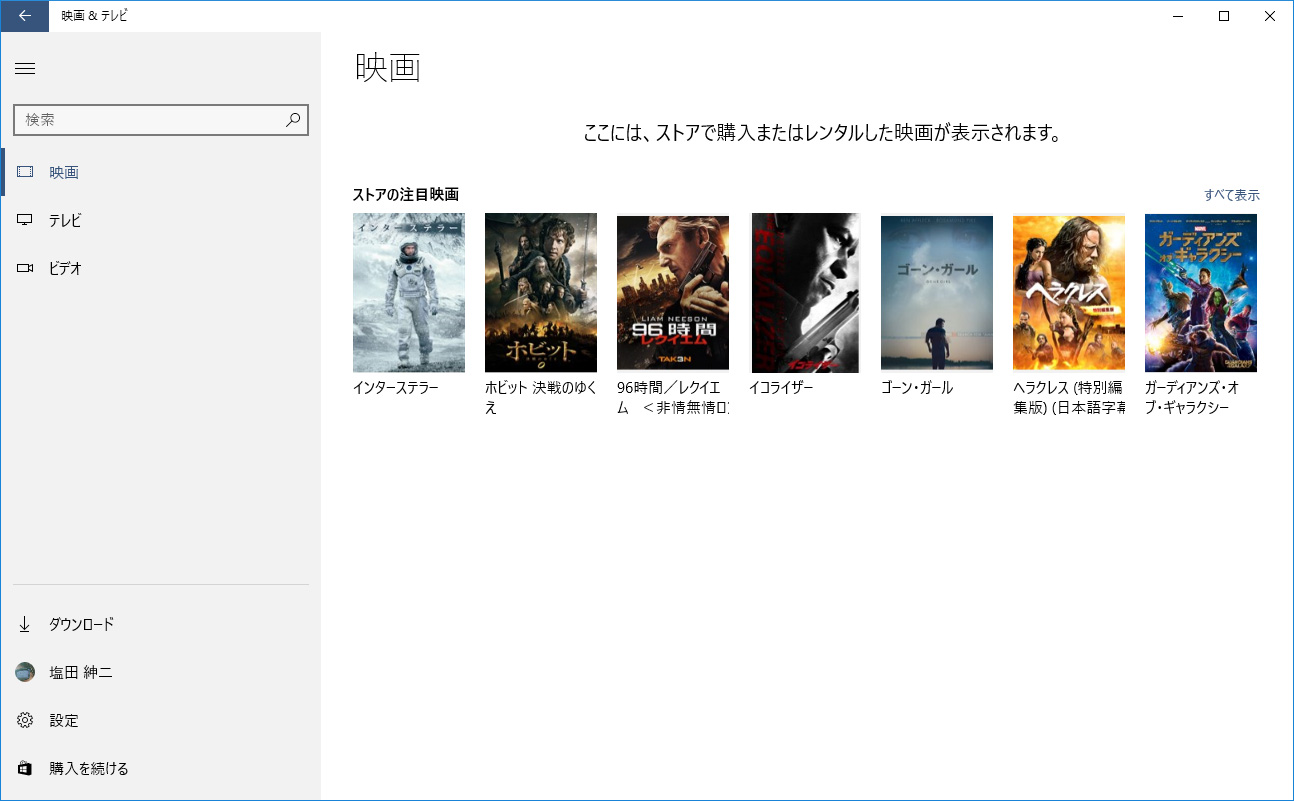The width and height of the screenshot is (1294, 801).
Task: Go back with the title bar arrow
Action: 24,16
